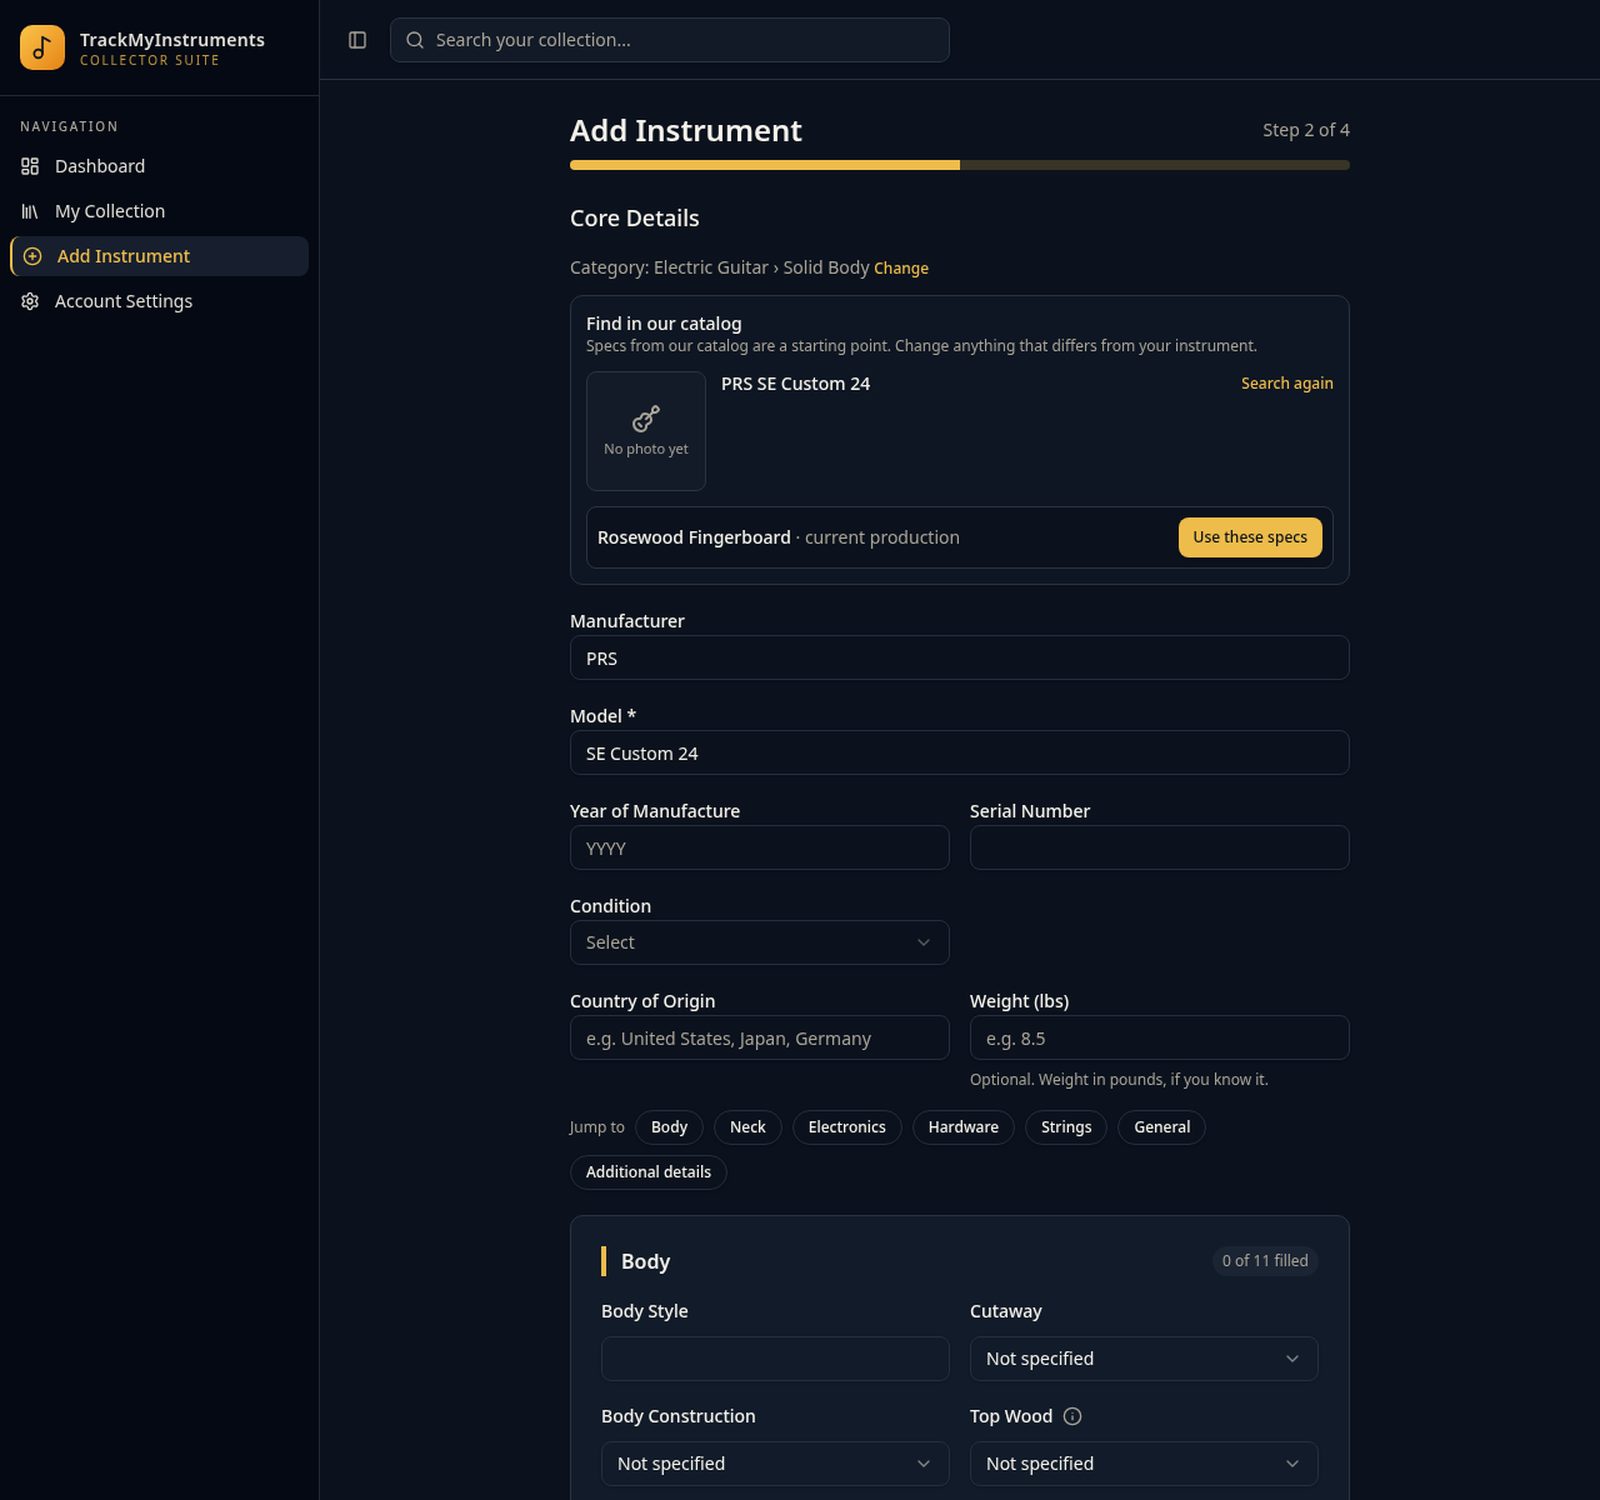This screenshot has height=1500, width=1600.
Task: Expand the Cutaway dropdown
Action: (1143, 1358)
